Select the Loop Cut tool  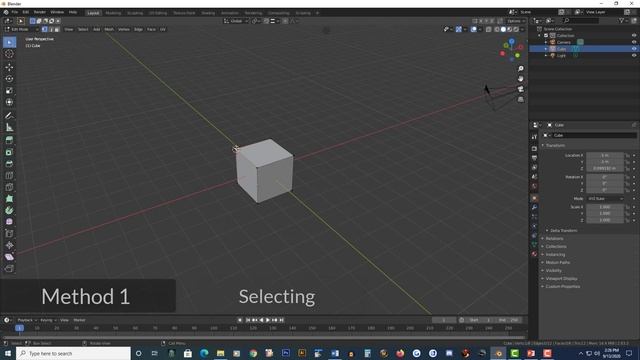tap(9, 176)
